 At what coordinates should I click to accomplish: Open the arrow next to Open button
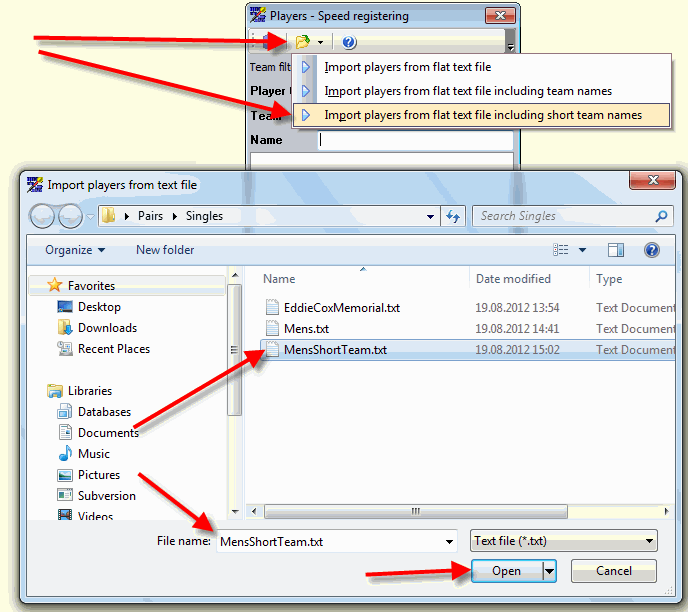tap(549, 571)
